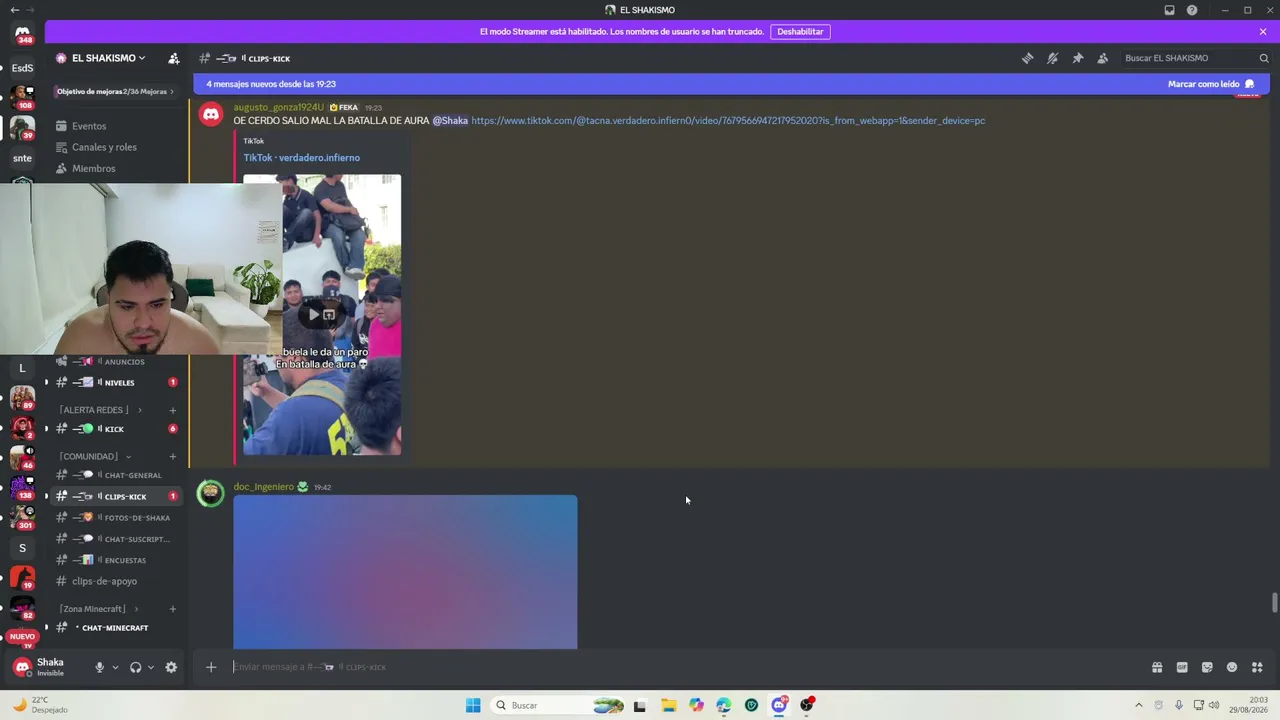Select the server with the 138 badge

[x=22, y=488]
